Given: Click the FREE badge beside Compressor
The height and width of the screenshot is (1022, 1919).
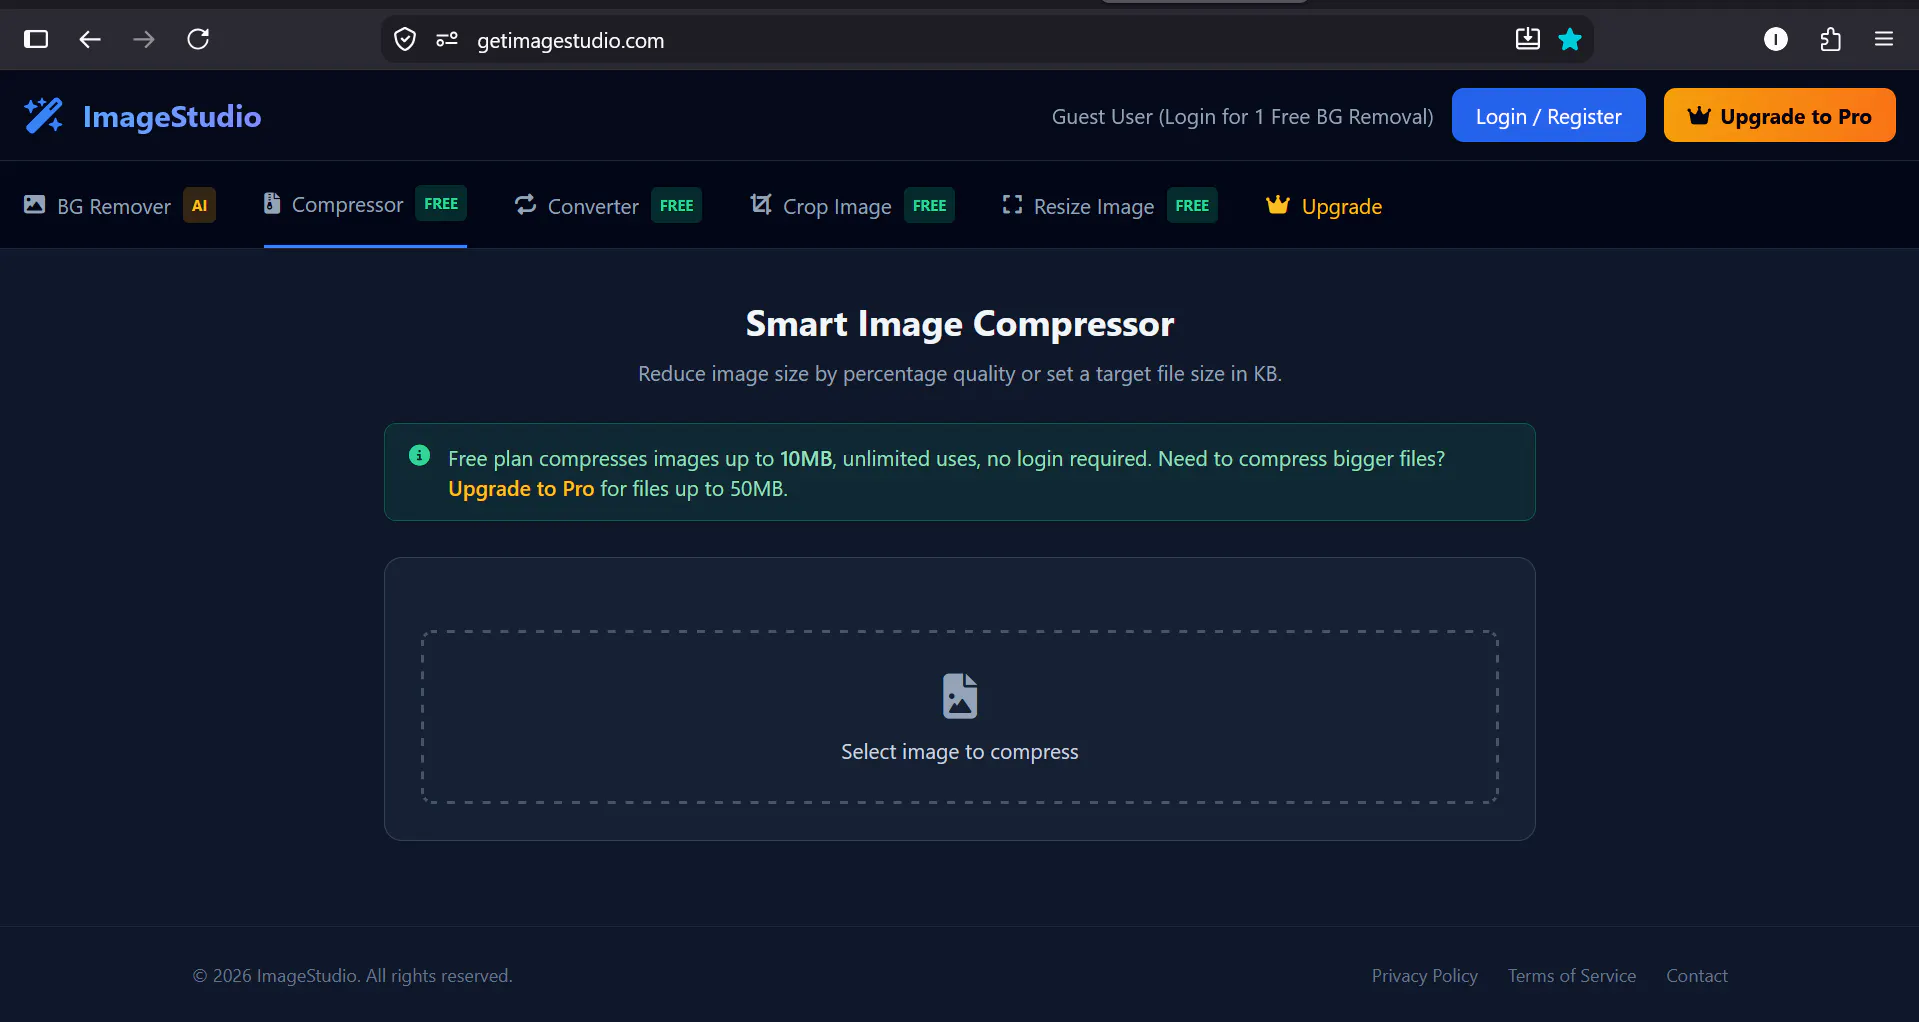Looking at the screenshot, I should pyautogui.click(x=441, y=204).
